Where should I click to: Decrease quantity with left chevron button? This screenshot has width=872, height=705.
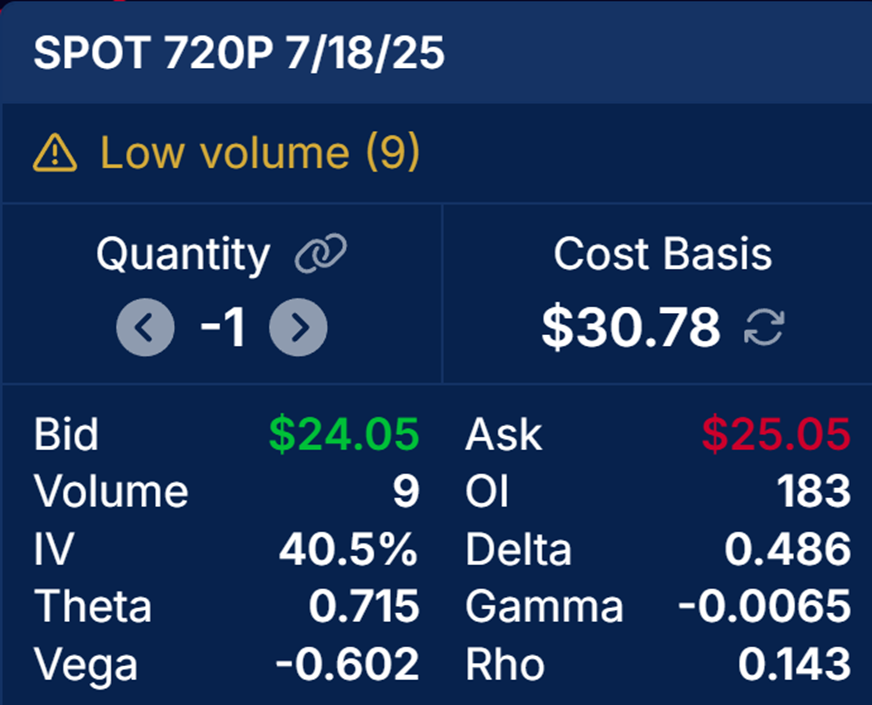pyautogui.click(x=145, y=327)
